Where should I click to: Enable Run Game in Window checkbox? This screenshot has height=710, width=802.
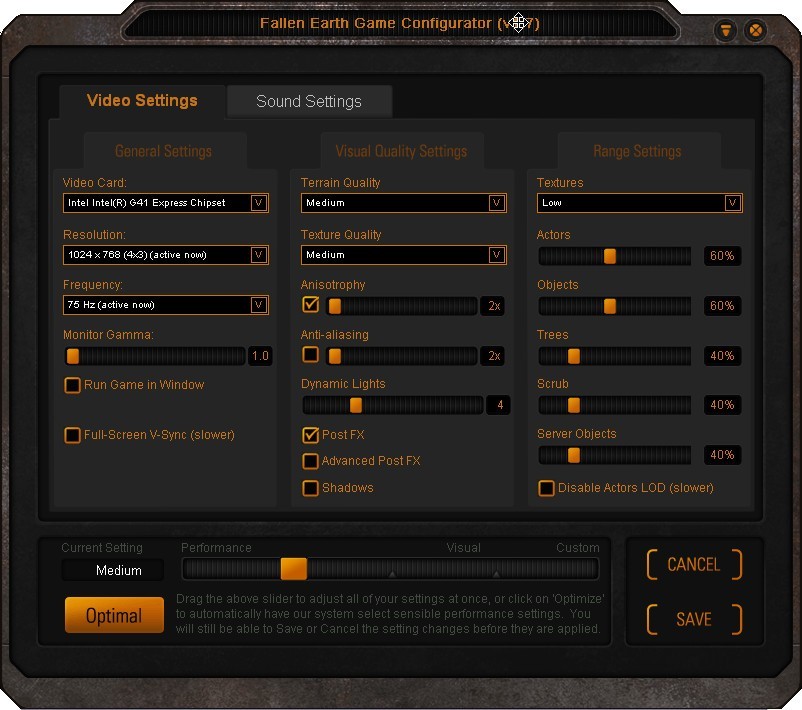point(72,385)
